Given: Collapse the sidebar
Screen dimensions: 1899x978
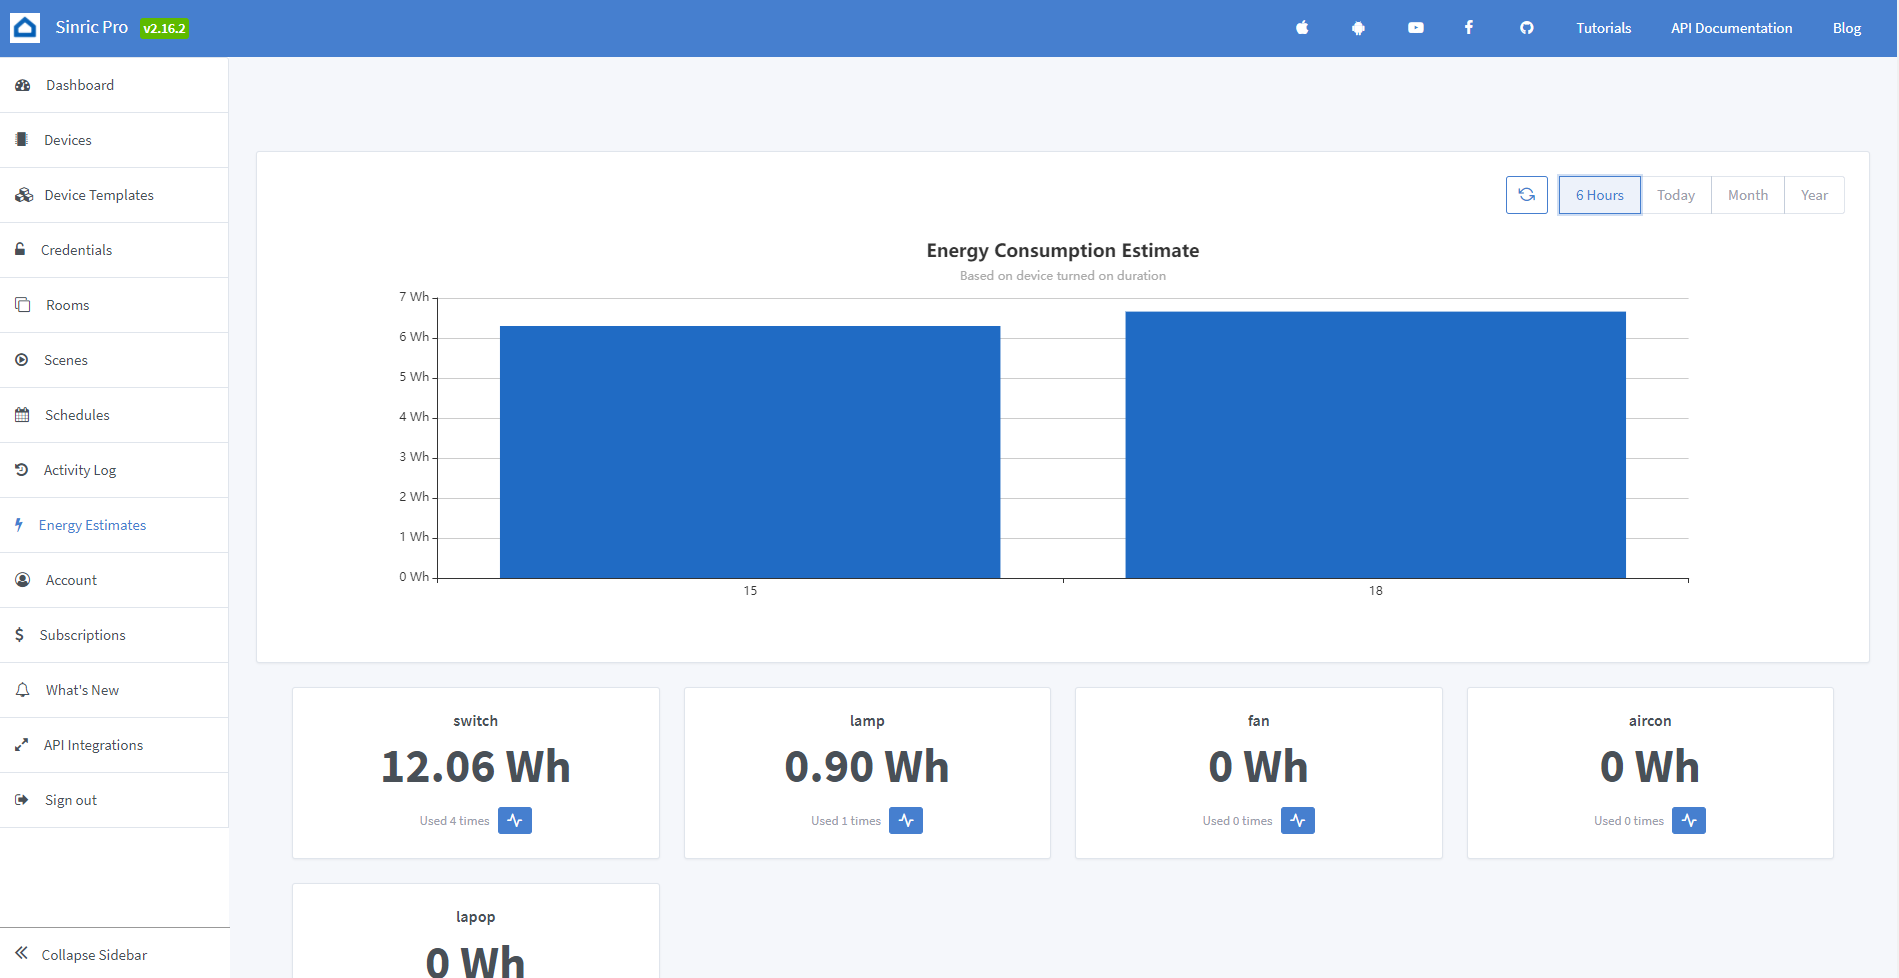Looking at the screenshot, I should click(x=95, y=954).
